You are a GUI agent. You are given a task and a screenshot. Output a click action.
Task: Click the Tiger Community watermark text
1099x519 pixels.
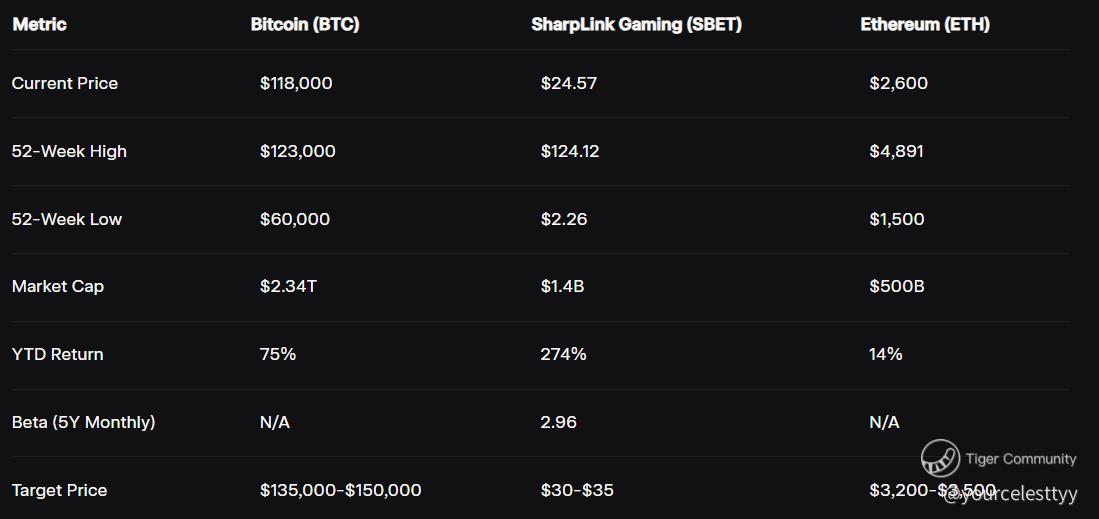pyautogui.click(x=1020, y=459)
